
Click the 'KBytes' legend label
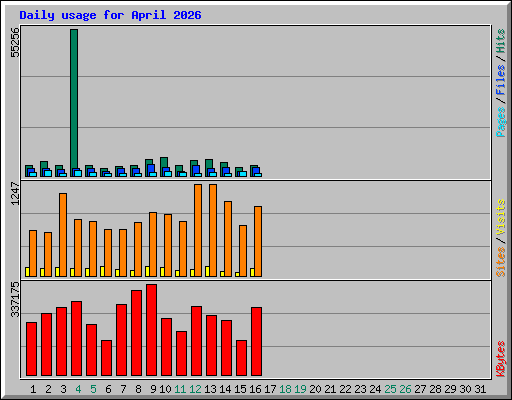[501, 359]
